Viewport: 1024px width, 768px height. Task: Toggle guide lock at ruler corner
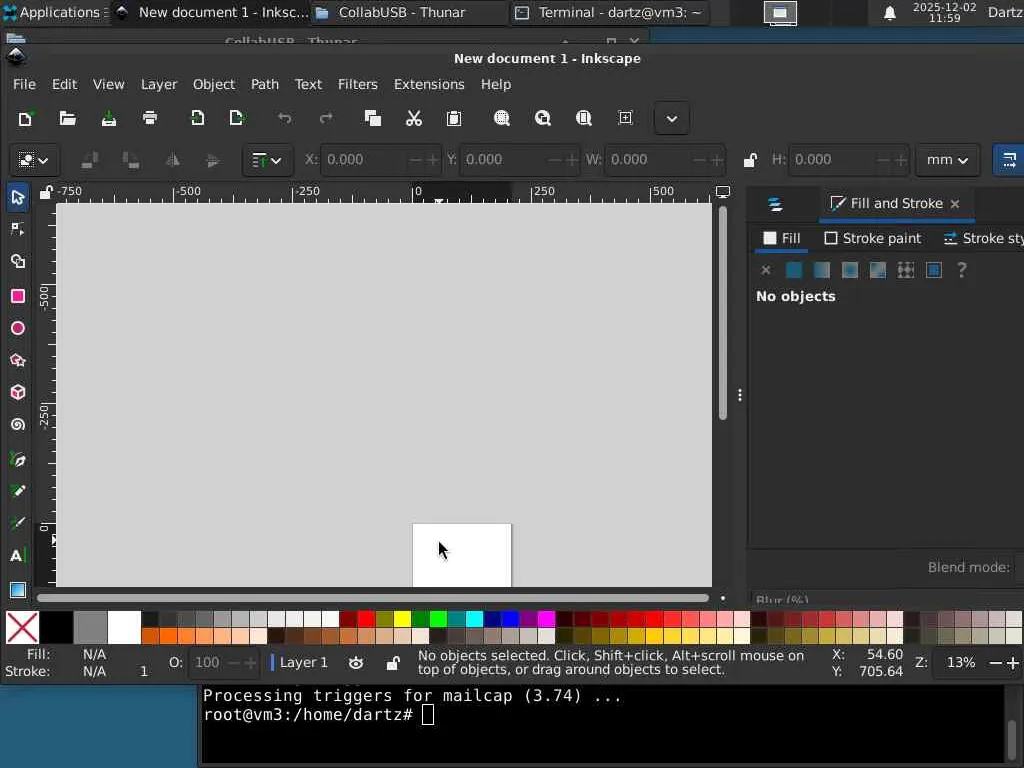pos(46,193)
